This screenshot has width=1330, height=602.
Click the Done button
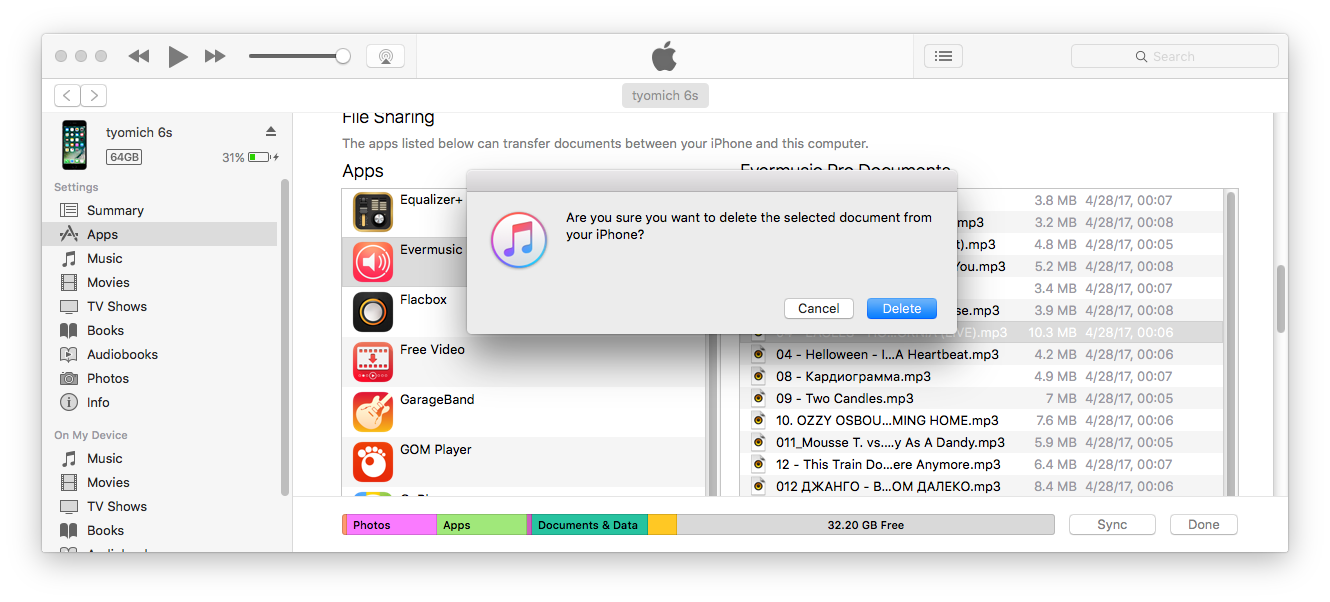[1203, 524]
